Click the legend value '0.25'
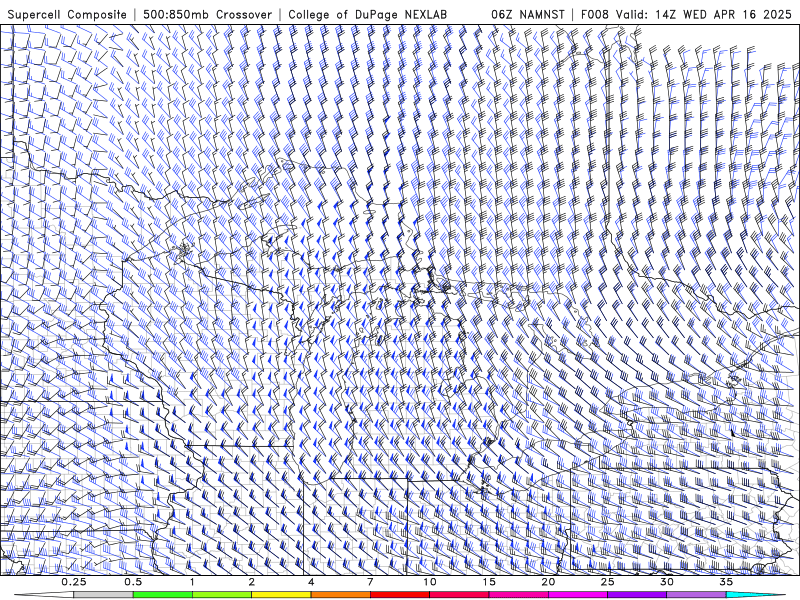This screenshot has height=600, width=800. (74, 582)
